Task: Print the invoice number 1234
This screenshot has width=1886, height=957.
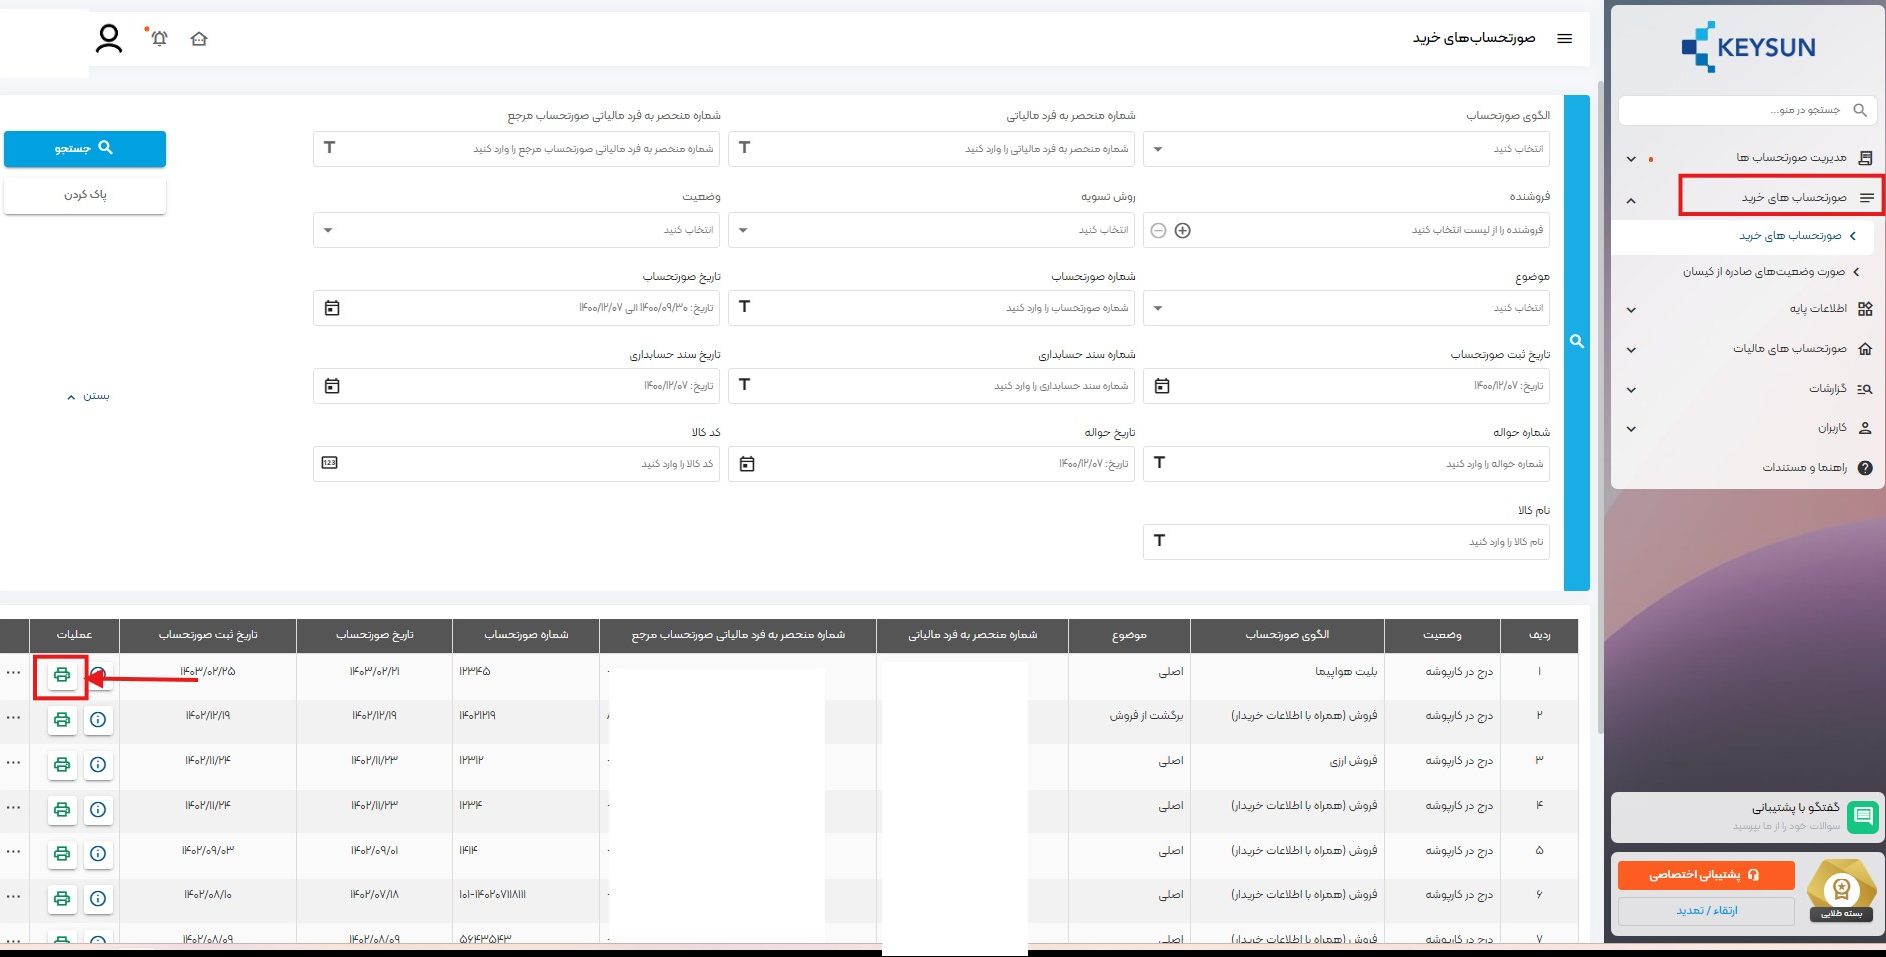Action: pyautogui.click(x=62, y=810)
